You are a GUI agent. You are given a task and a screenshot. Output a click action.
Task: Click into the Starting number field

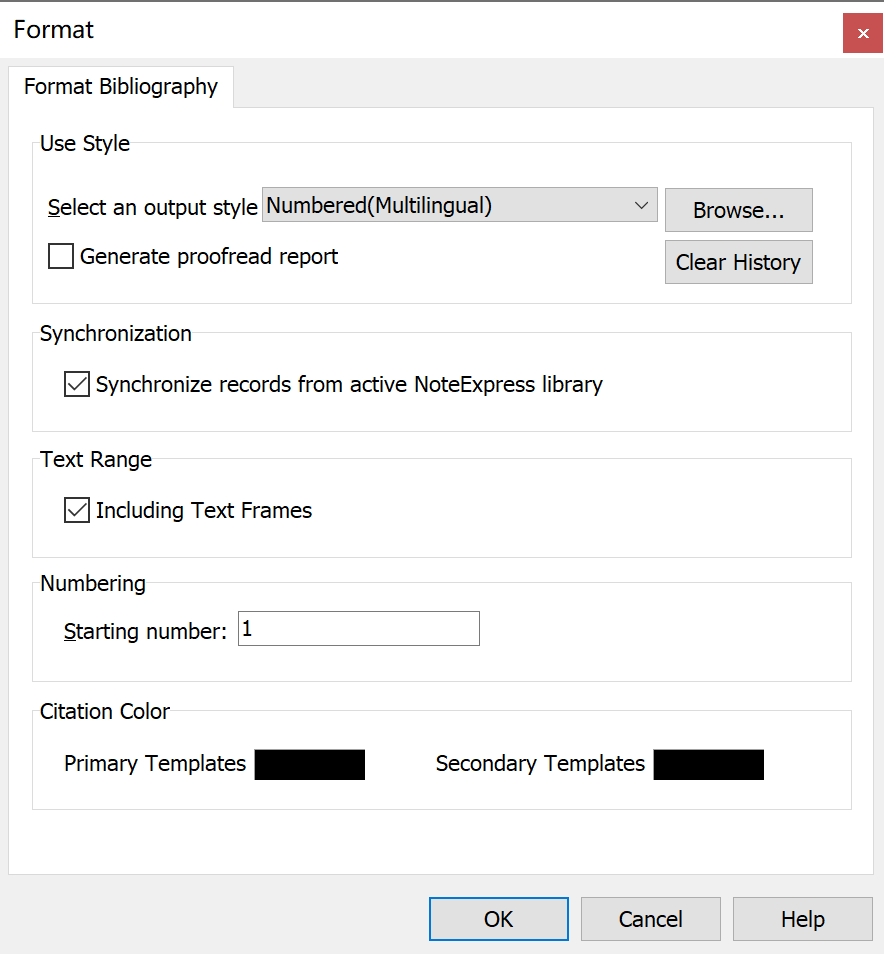pyautogui.click(x=358, y=629)
